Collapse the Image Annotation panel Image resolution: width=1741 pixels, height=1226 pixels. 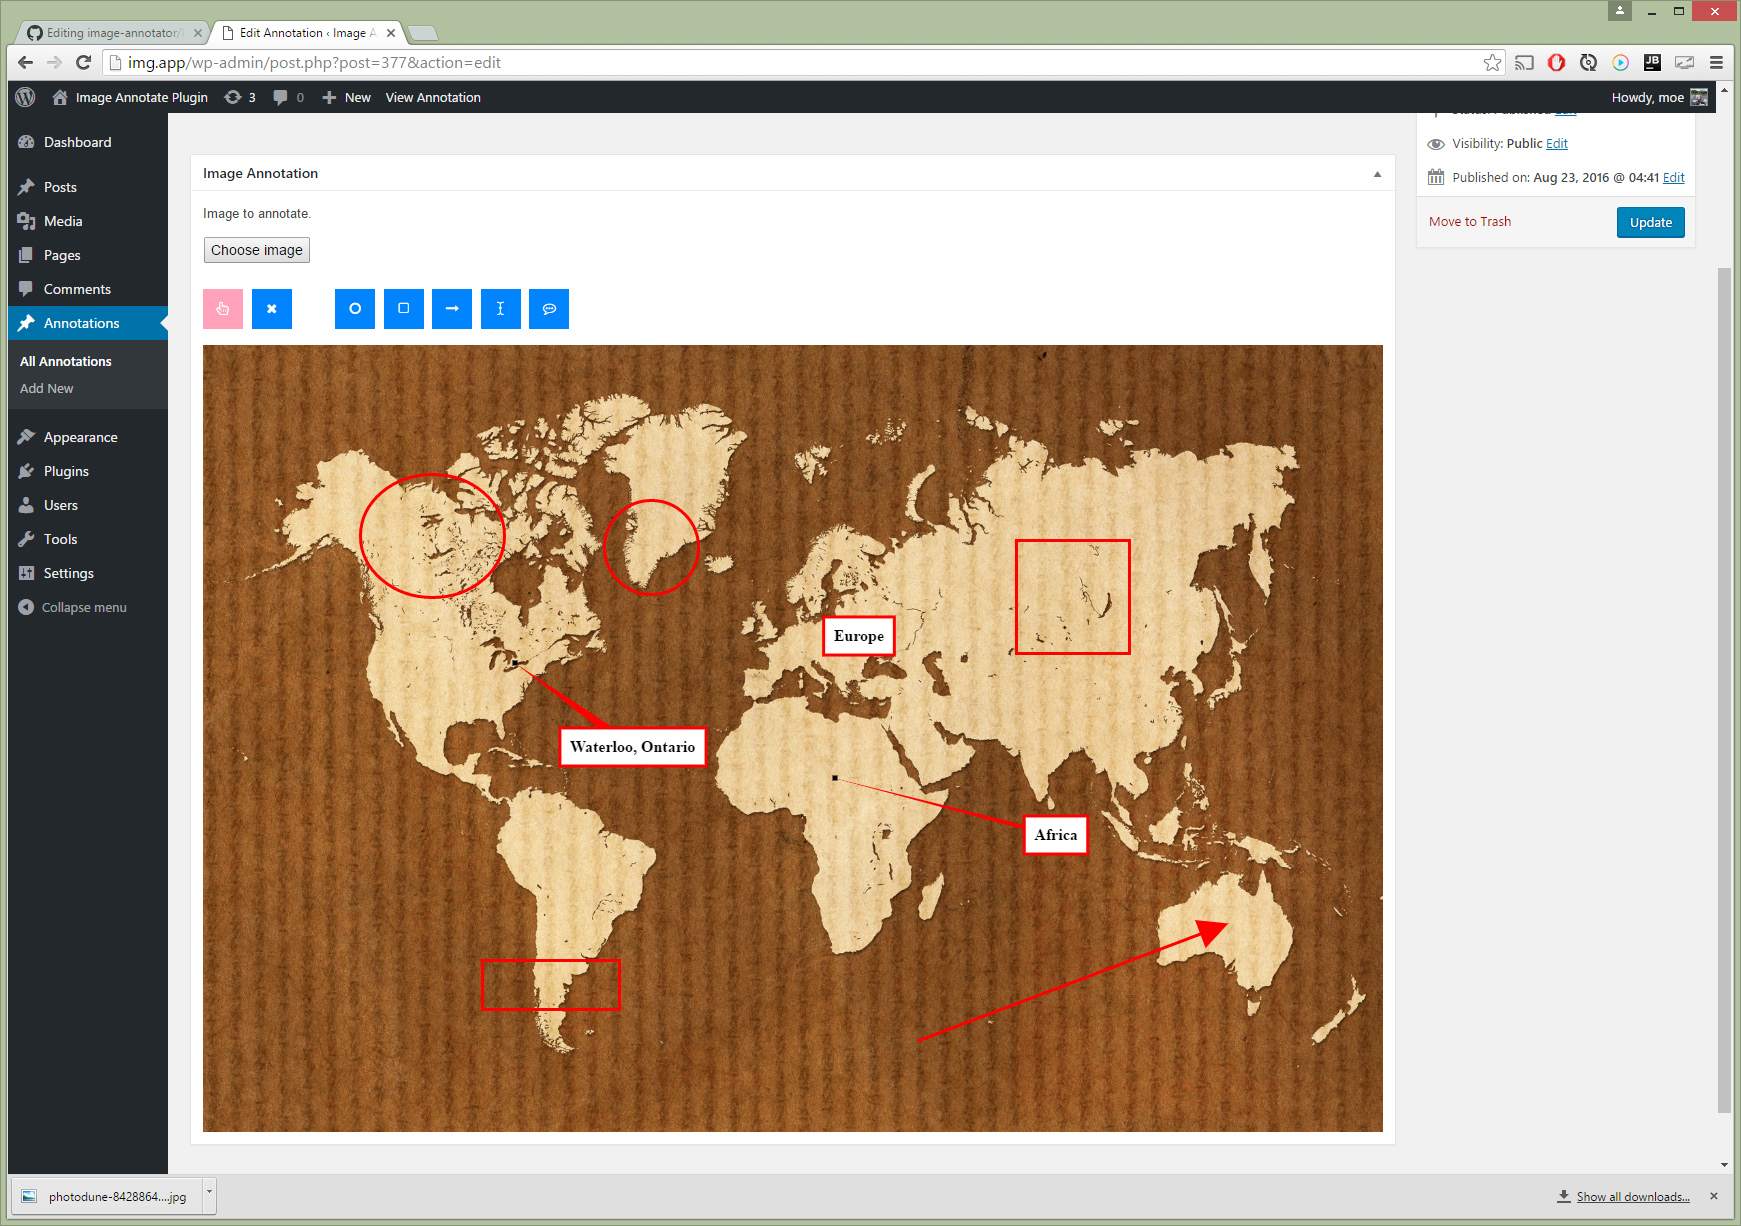[x=1377, y=174]
